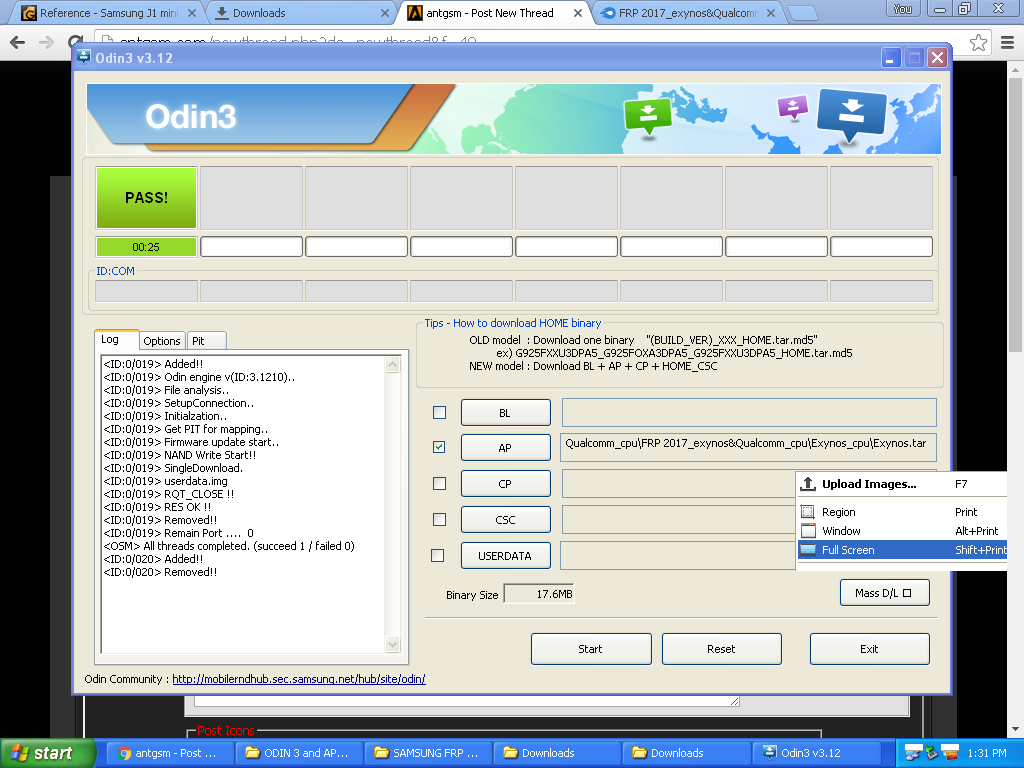Image resolution: width=1024 pixels, height=768 pixels.
Task: Select Region capture menu entry
Action: pos(902,512)
